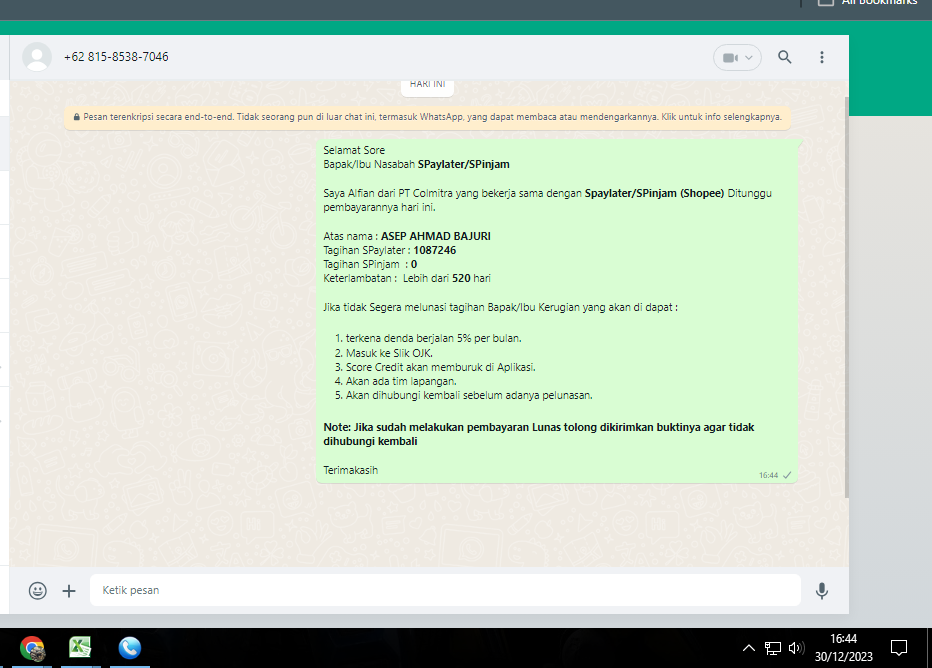Click the 'HARI INI' date chip
932x668 pixels.
pos(427,85)
